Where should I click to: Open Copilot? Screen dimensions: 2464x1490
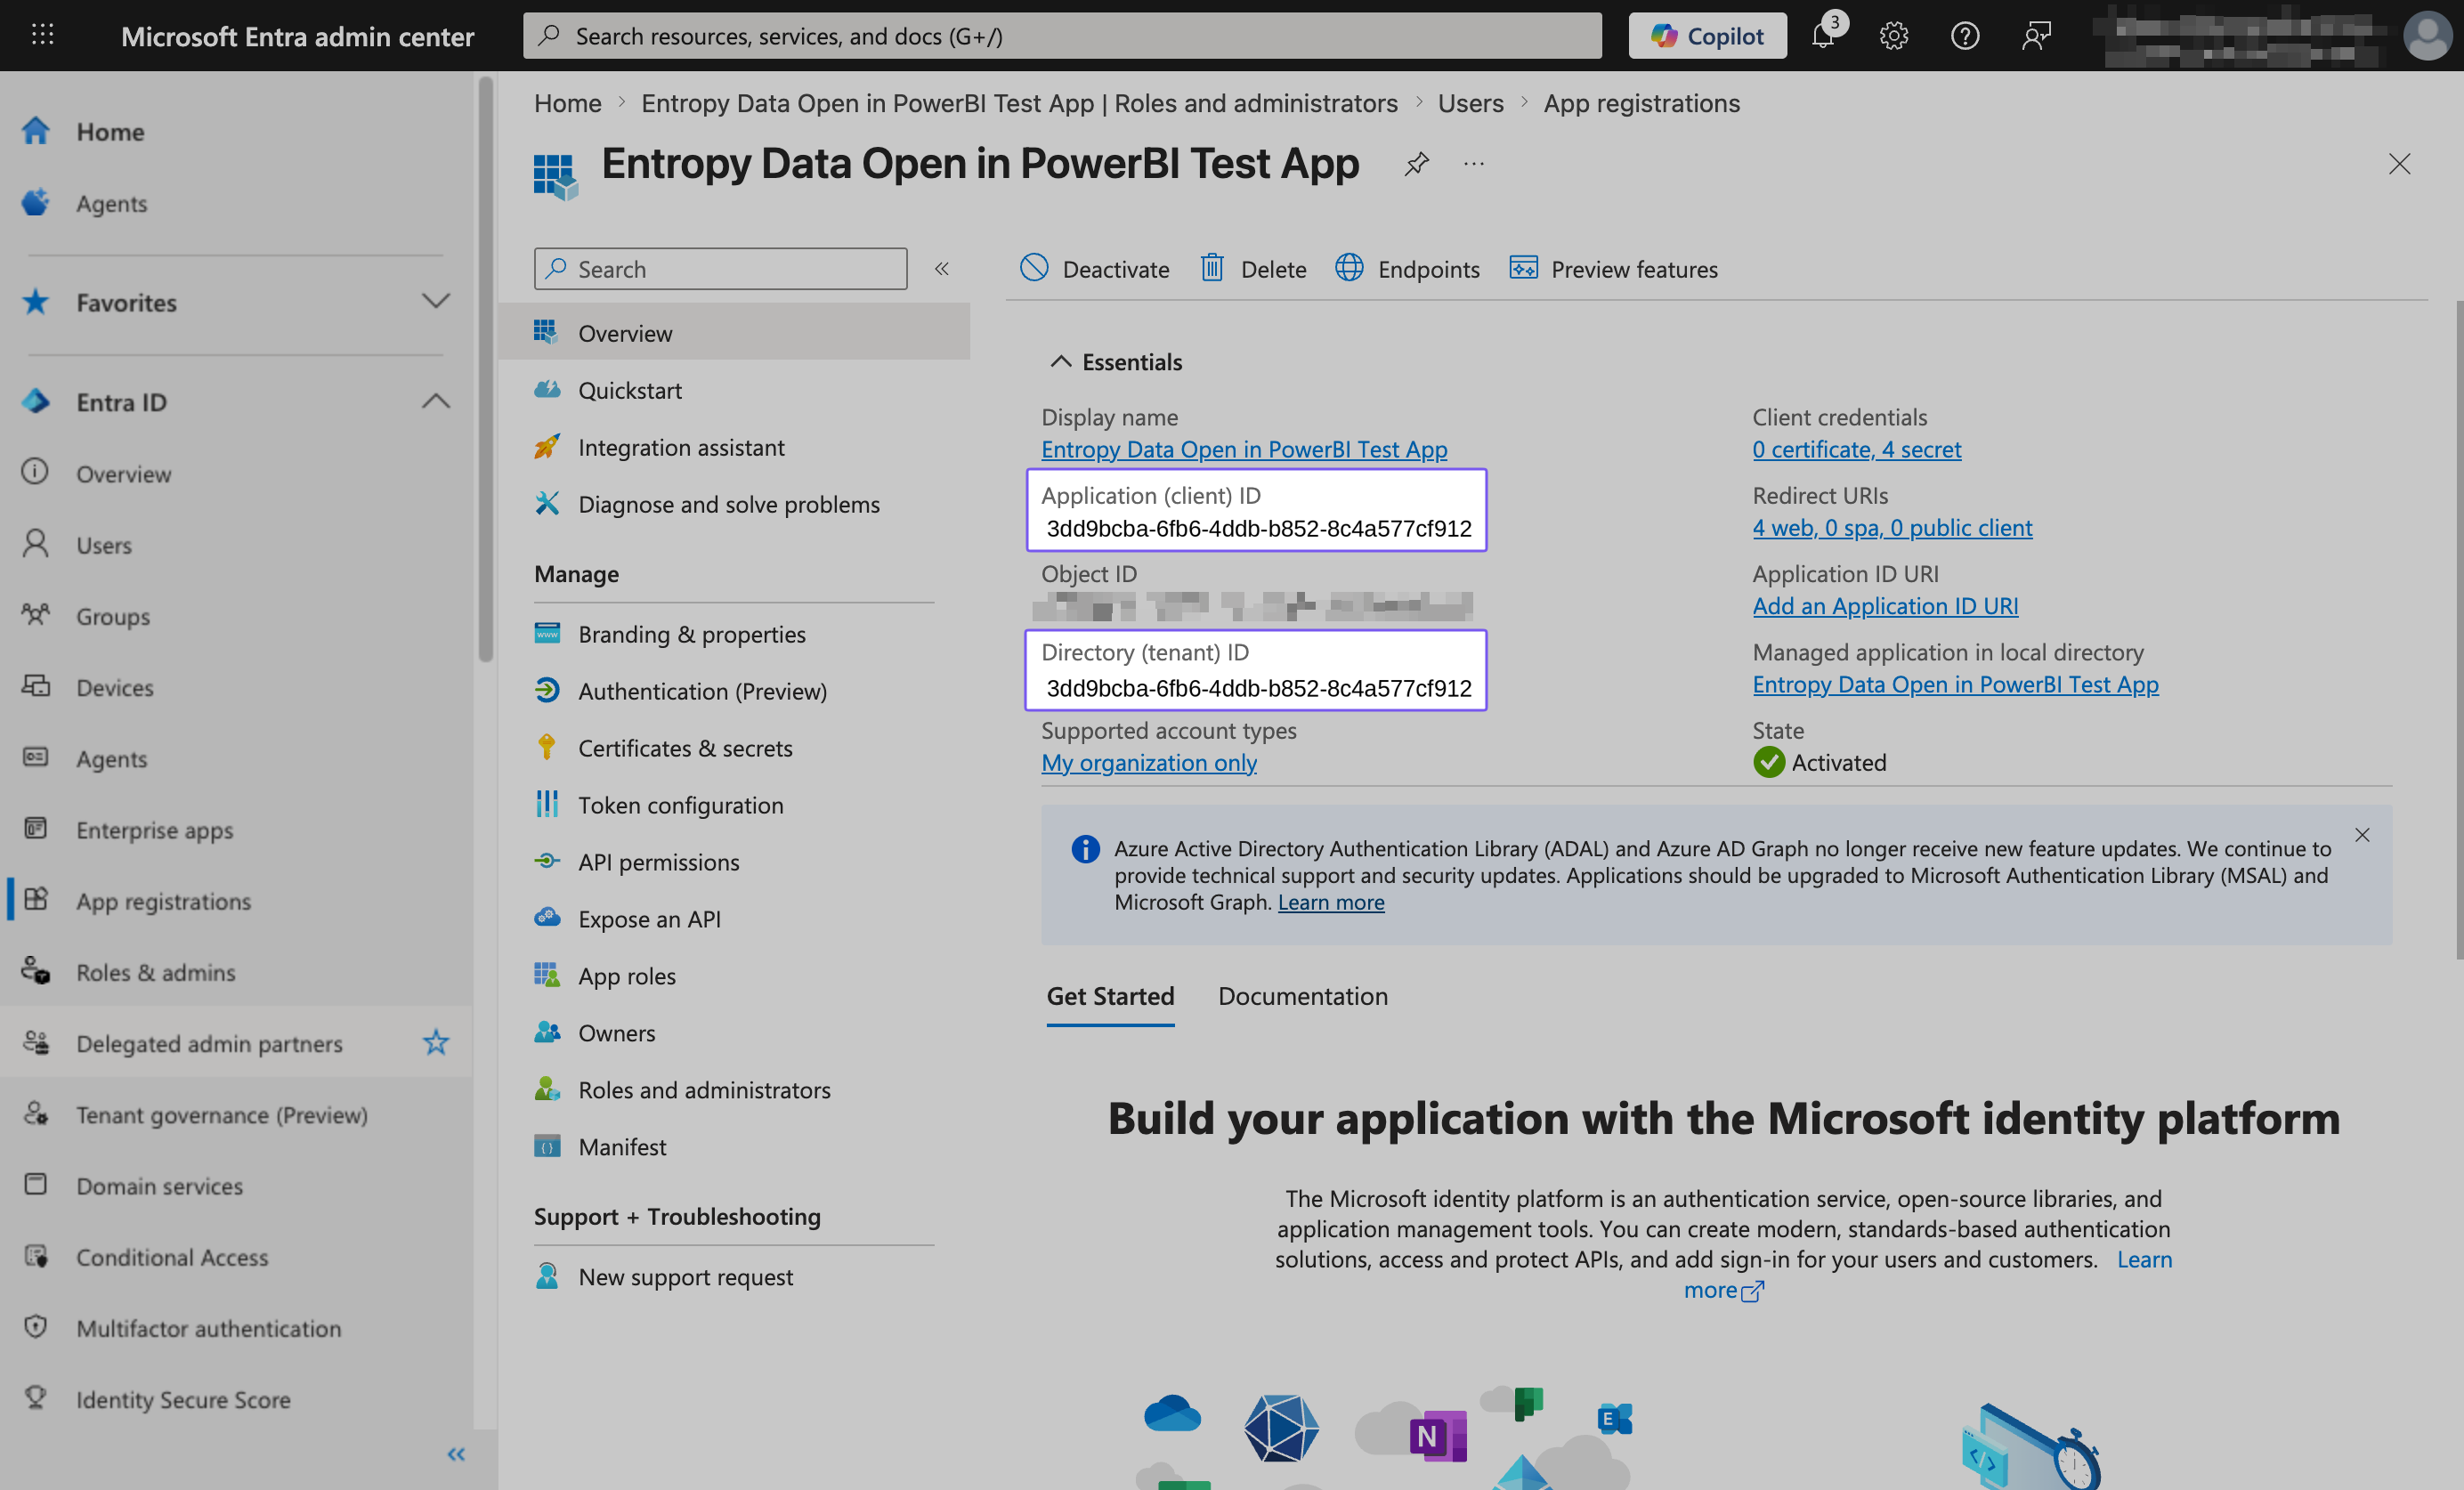(1707, 35)
